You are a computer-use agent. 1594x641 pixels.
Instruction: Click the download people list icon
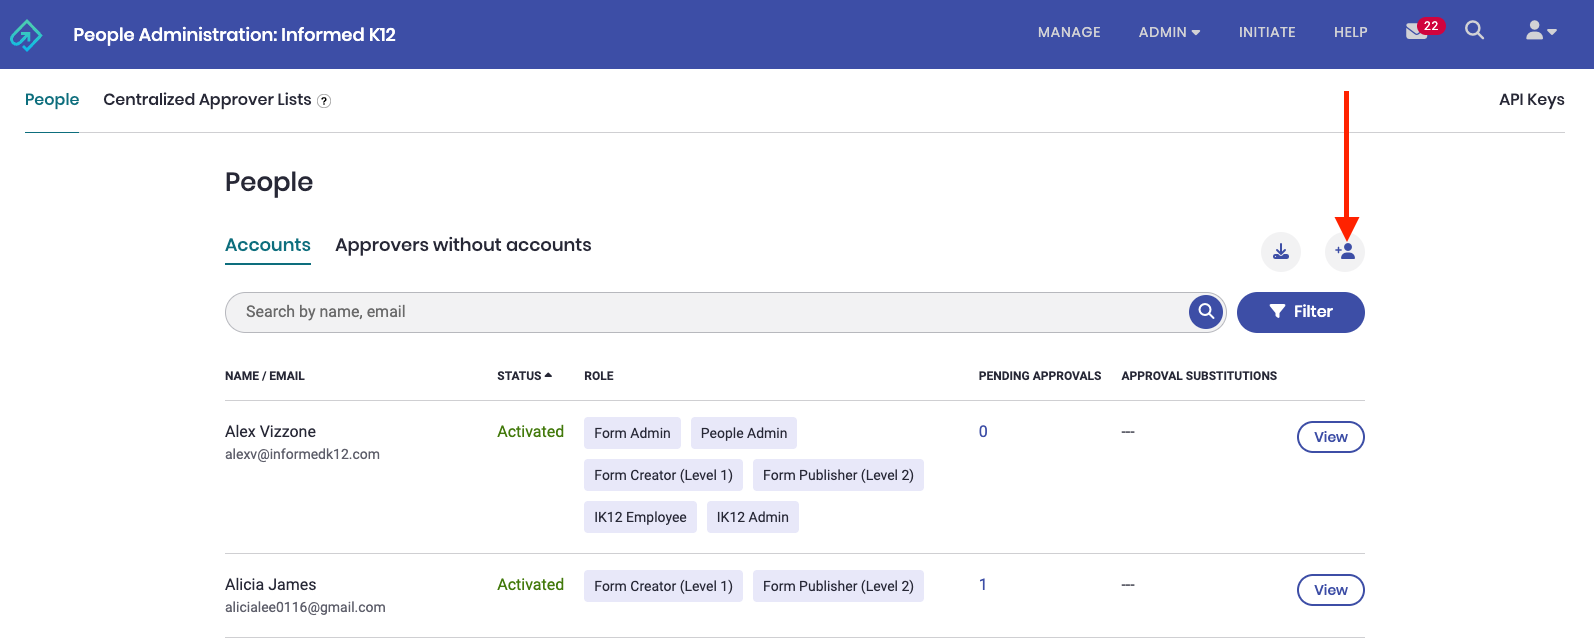(x=1280, y=252)
